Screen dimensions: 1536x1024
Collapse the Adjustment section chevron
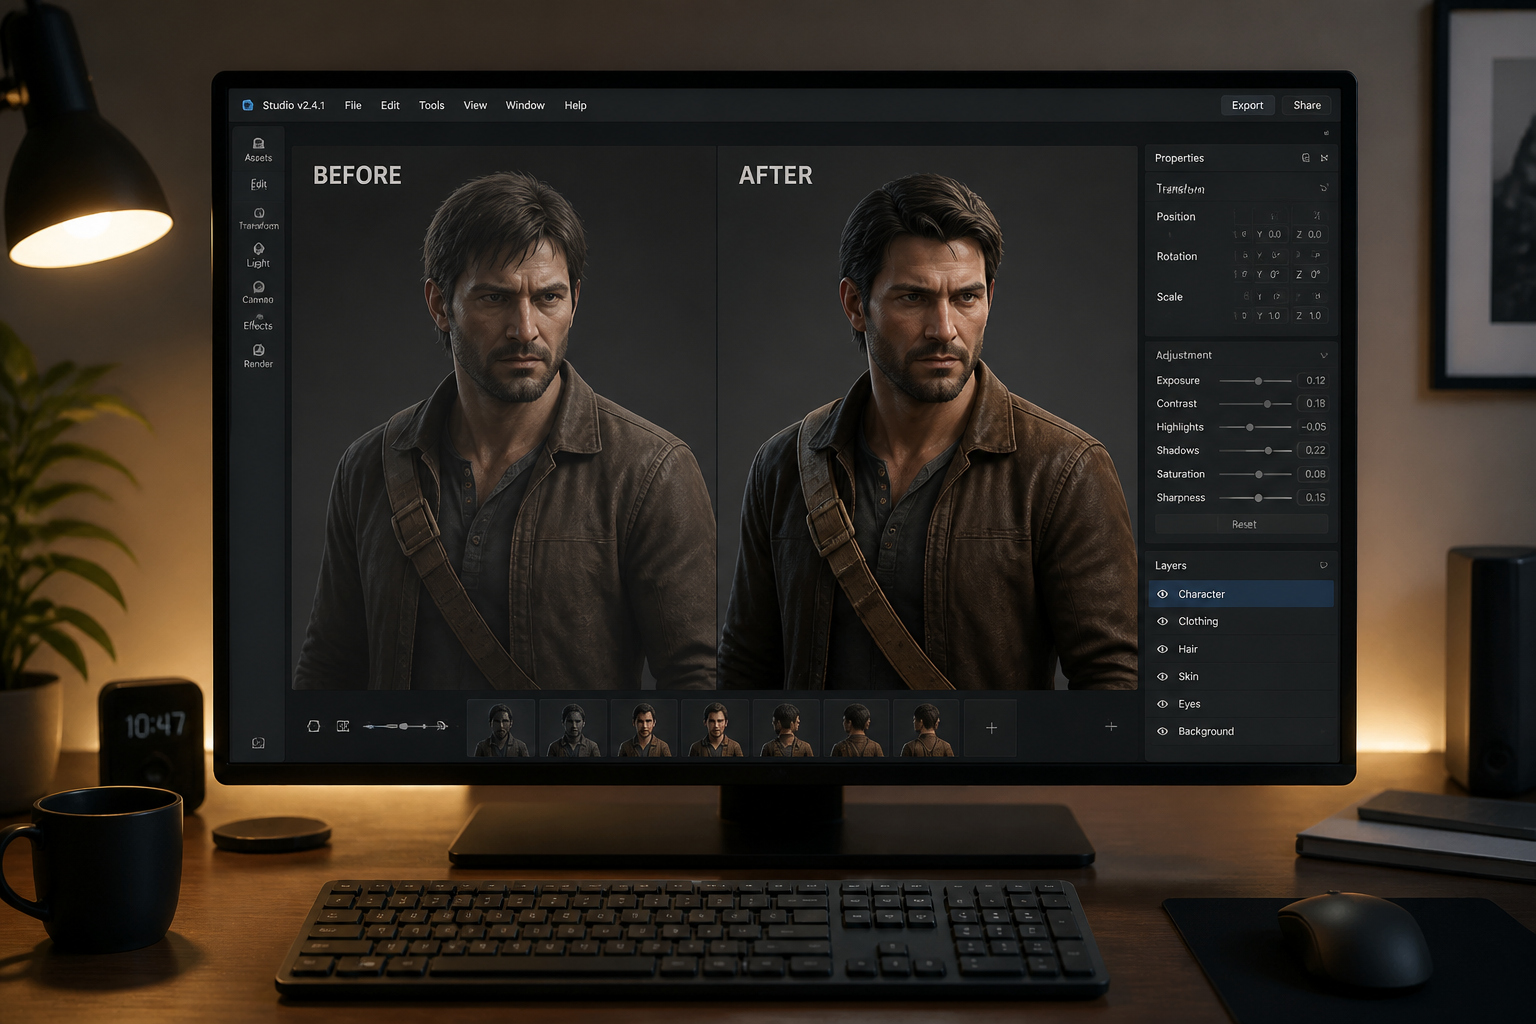coord(1324,355)
